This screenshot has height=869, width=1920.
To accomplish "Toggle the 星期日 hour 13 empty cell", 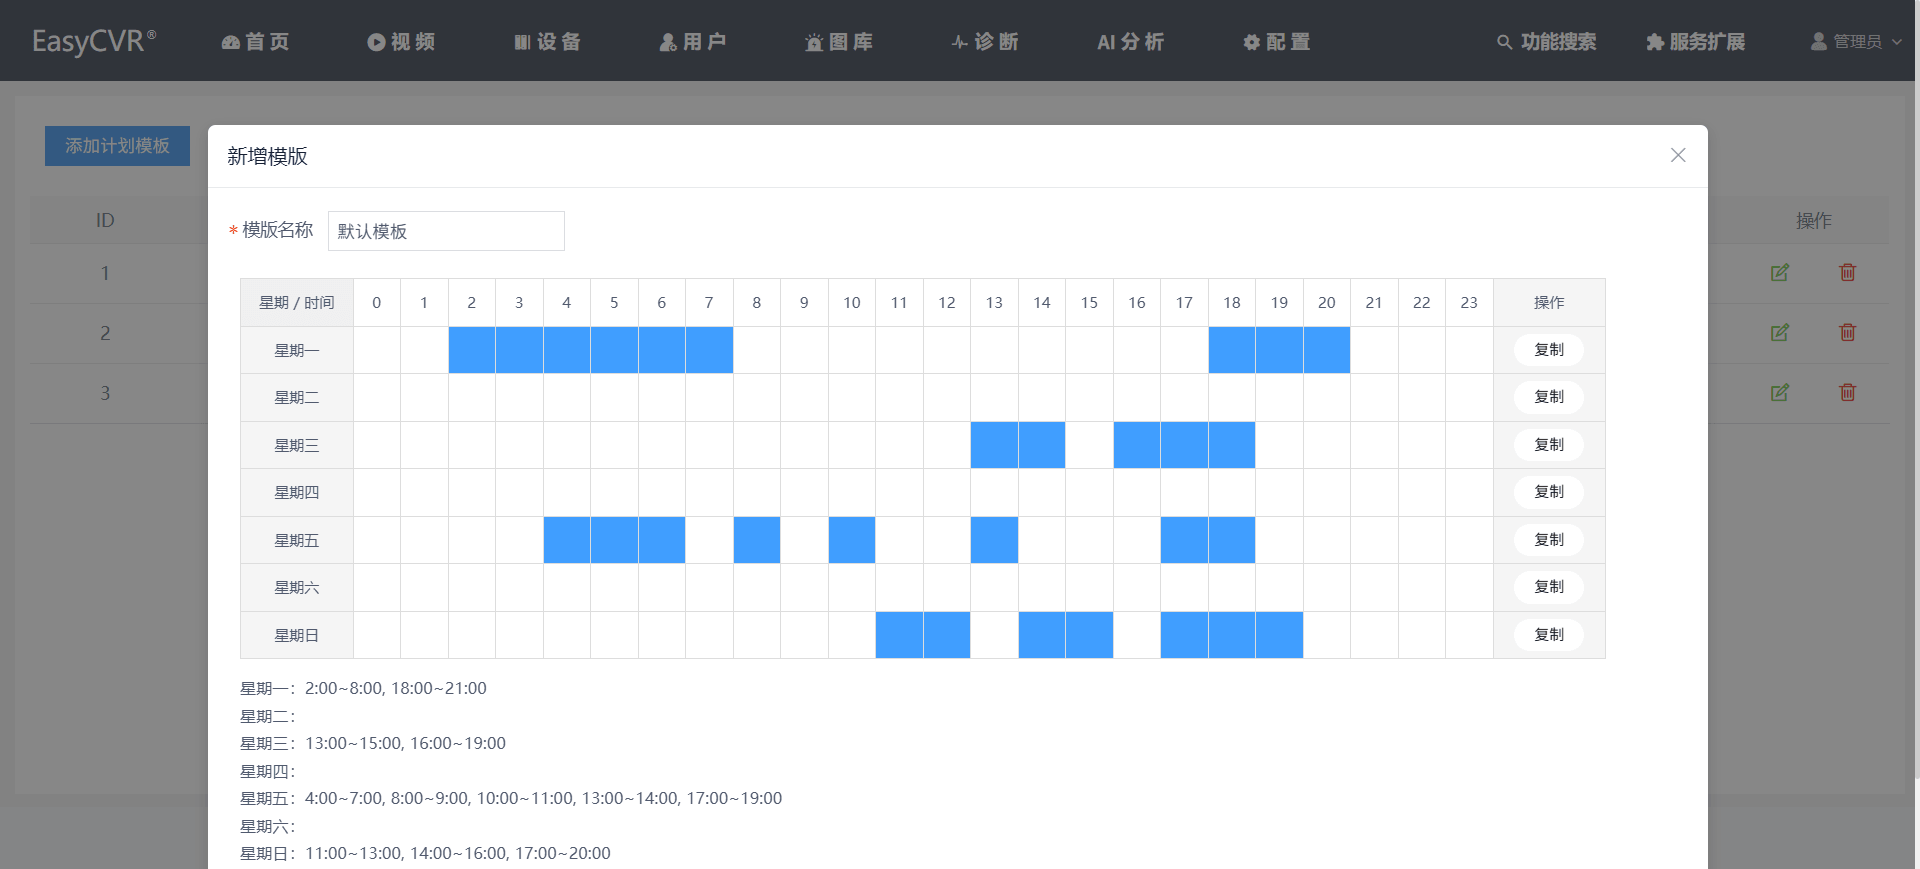I will (x=994, y=635).
